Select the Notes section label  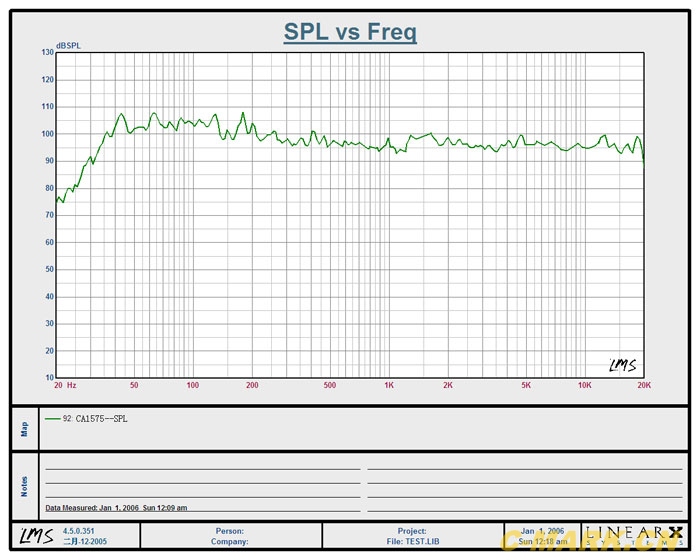coord(25,486)
